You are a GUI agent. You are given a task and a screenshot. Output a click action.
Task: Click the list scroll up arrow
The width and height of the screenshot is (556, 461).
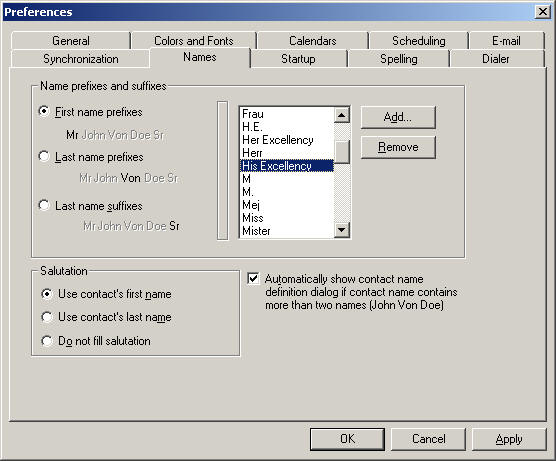342,115
